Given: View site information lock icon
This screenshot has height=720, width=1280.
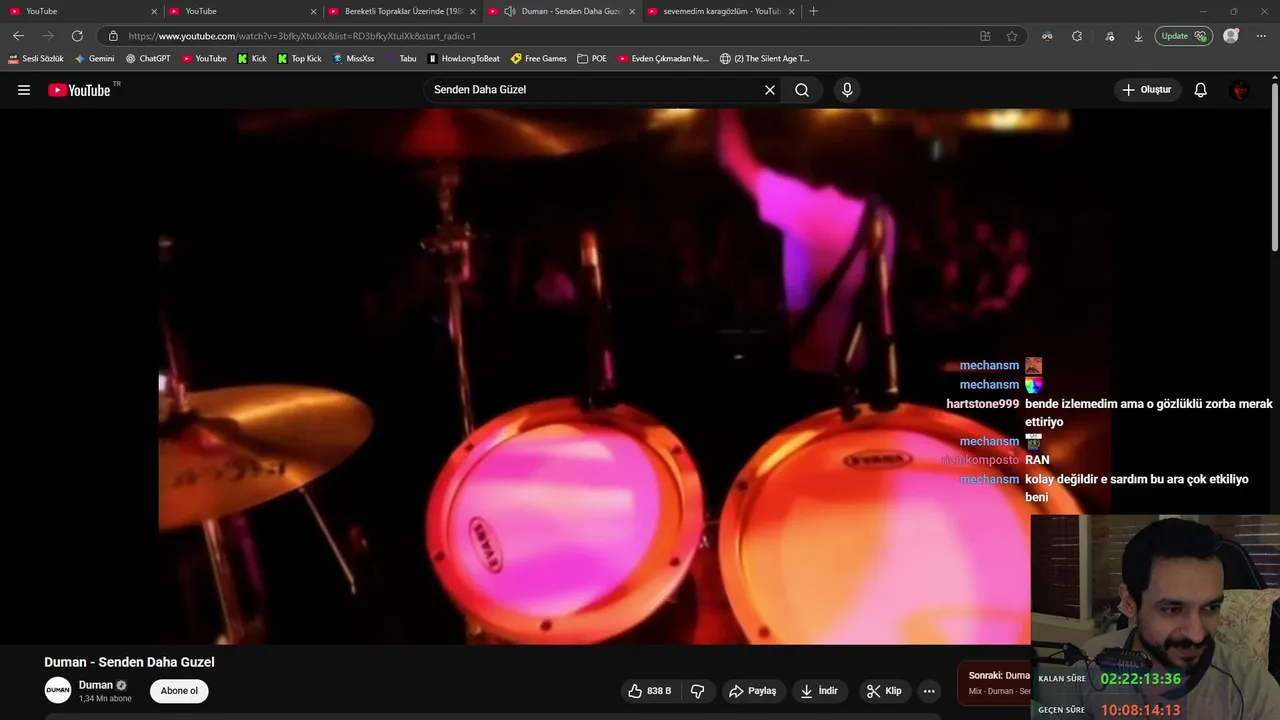Looking at the screenshot, I should coord(113,36).
